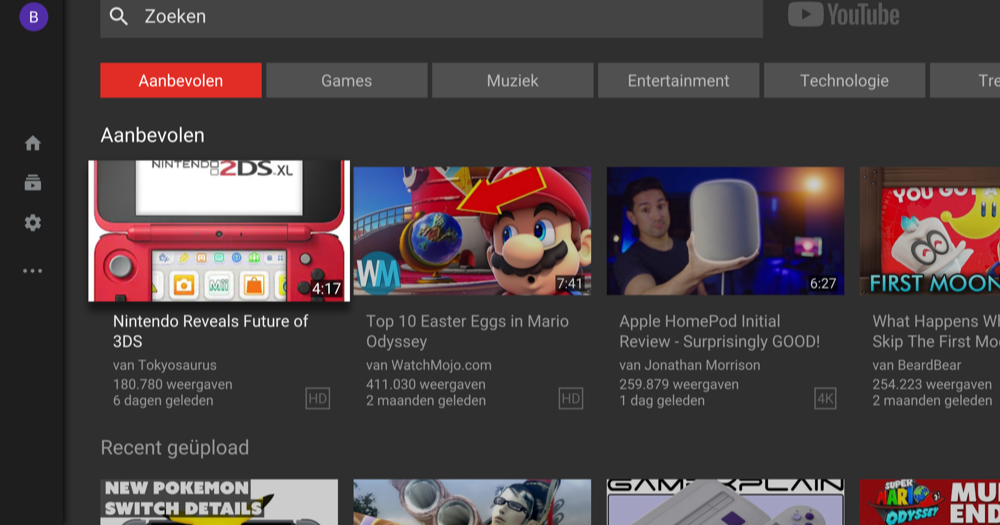The image size is (1000, 525).
Task: Open New Pokemon Switch Details thumbnail
Action: [219, 502]
